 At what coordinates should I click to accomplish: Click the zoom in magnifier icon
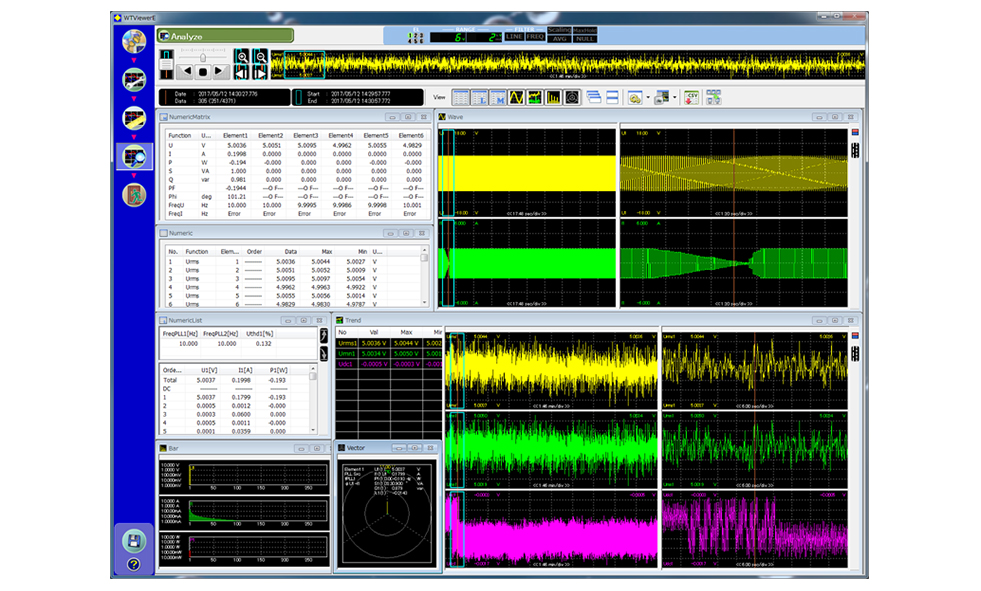pyautogui.click(x=243, y=56)
